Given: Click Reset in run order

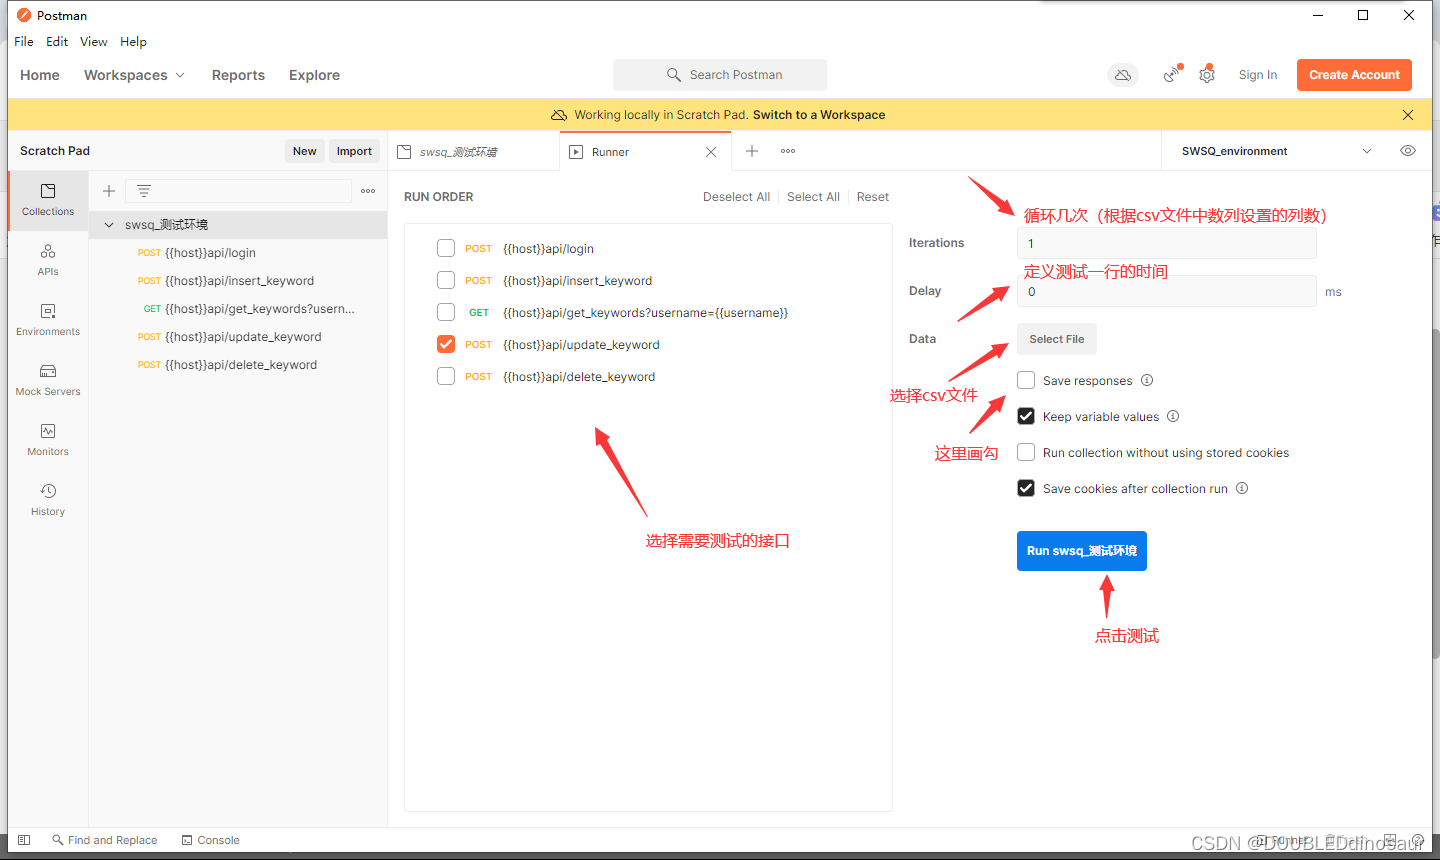Looking at the screenshot, I should pyautogui.click(x=873, y=197).
